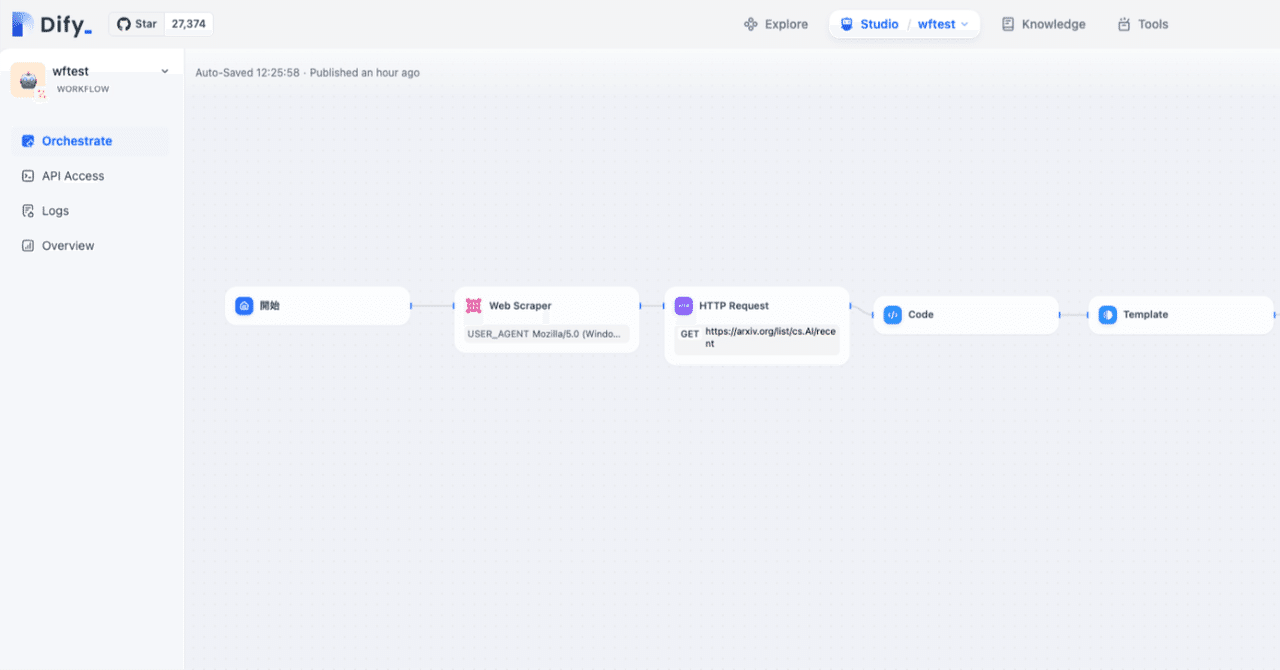Open the Logs page
The width and height of the screenshot is (1280, 670).
click(x=55, y=211)
